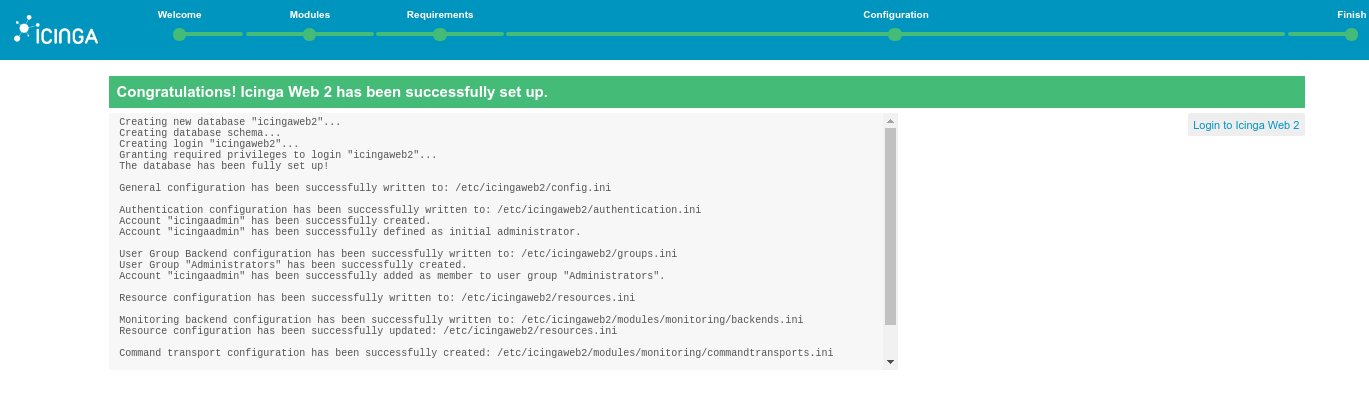This screenshot has width=1369, height=401.
Task: Open the Modules step label
Action: (310, 15)
